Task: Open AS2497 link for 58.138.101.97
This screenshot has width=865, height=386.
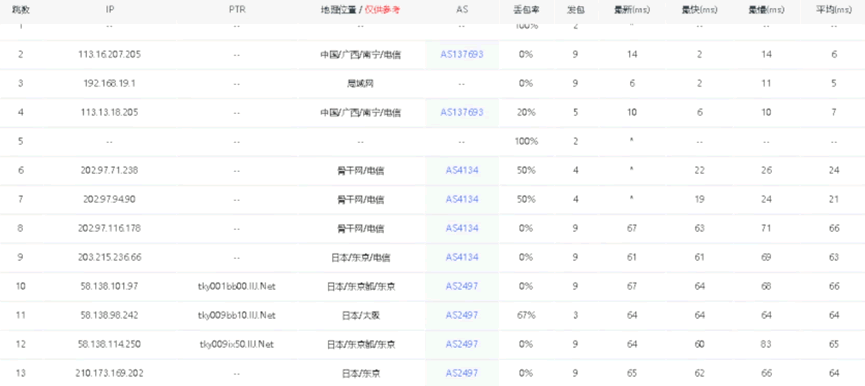Action: [462, 286]
